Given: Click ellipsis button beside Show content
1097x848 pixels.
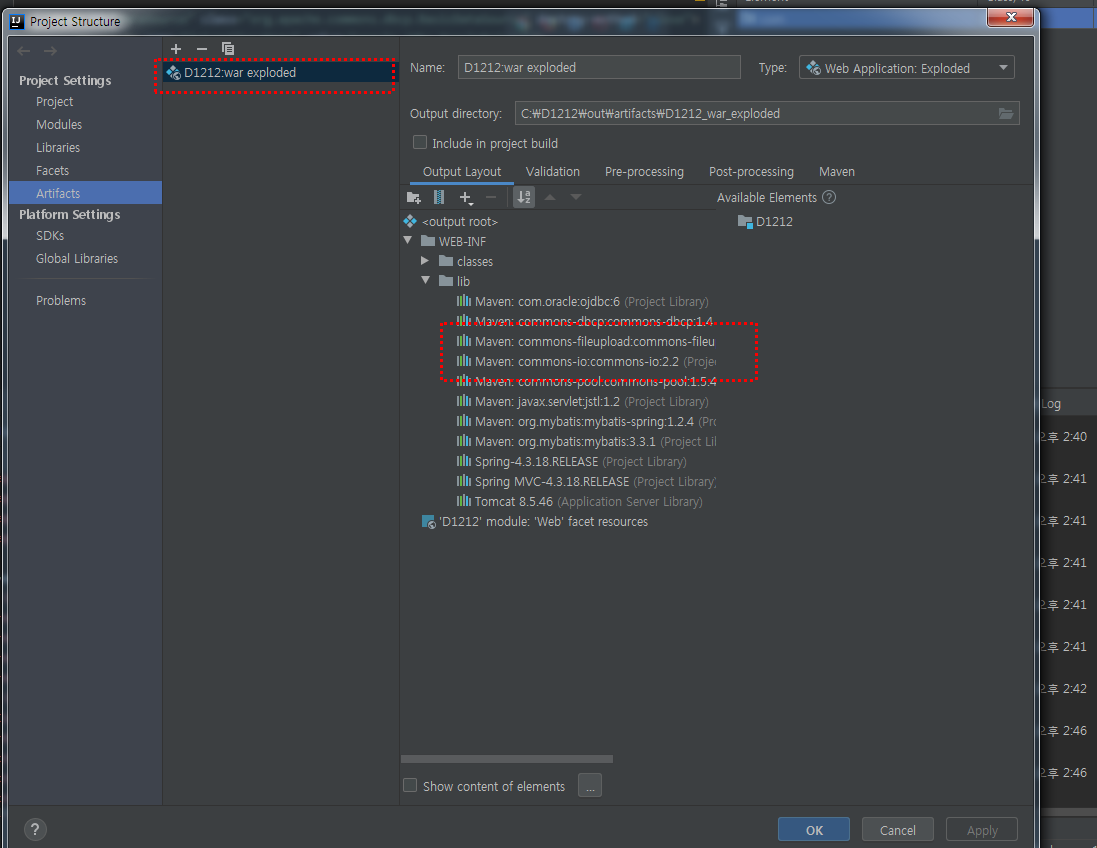Looking at the screenshot, I should click(590, 786).
